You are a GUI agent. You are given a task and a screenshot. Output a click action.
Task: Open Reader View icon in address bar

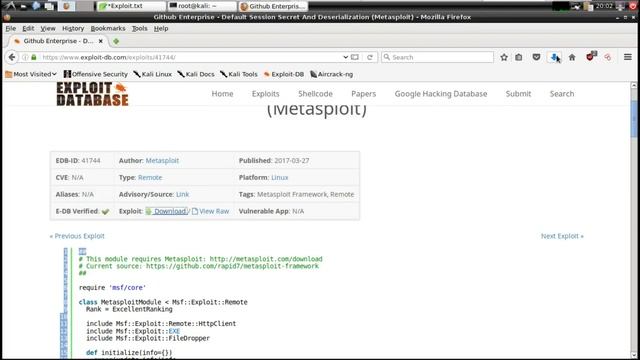355,57
